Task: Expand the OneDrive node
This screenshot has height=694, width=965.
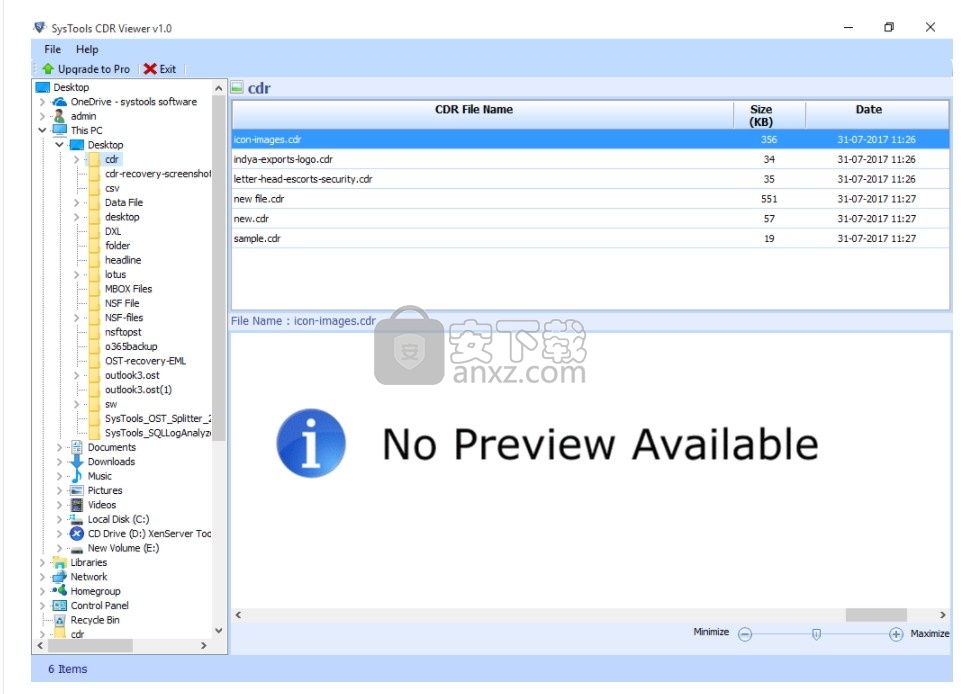Action: point(42,102)
